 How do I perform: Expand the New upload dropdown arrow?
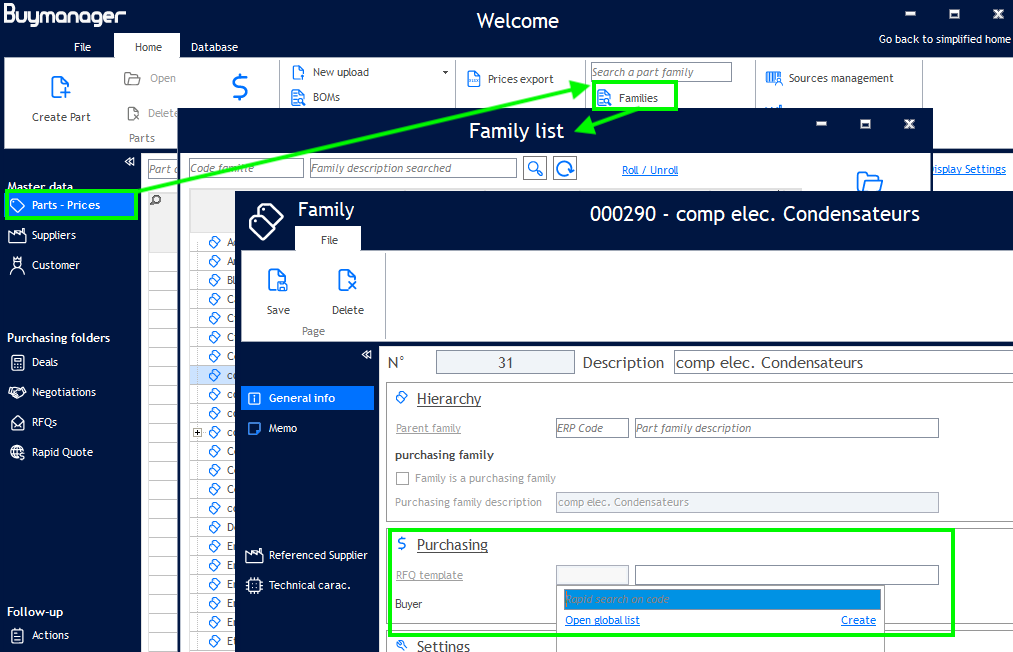445,72
